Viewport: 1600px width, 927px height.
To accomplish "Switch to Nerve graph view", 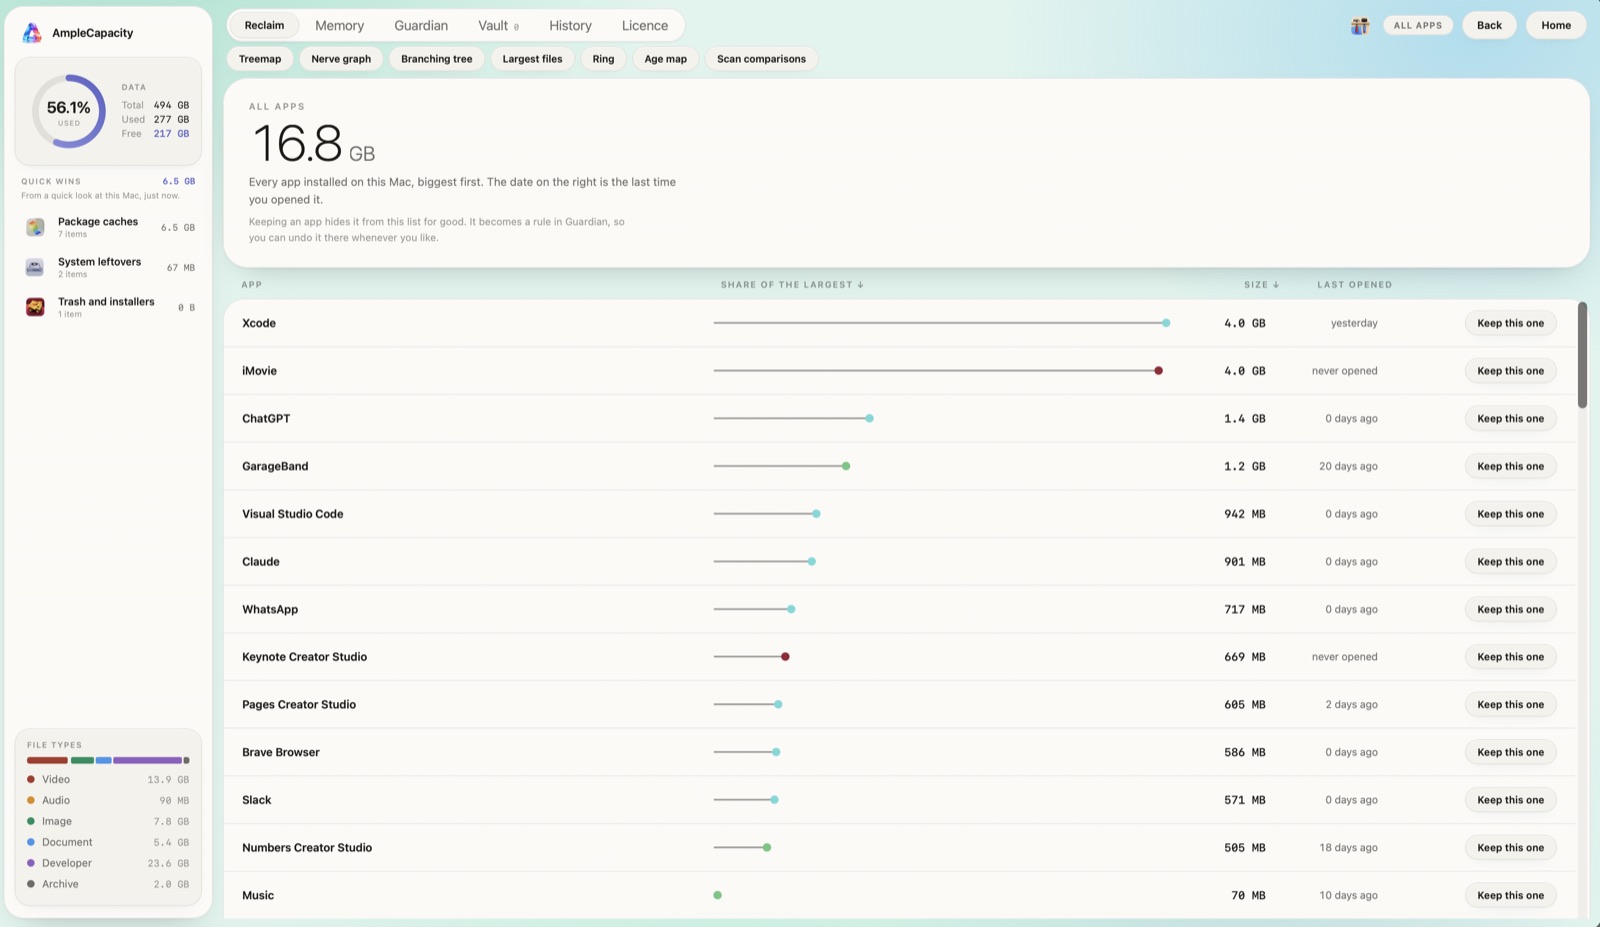I will click(x=341, y=59).
